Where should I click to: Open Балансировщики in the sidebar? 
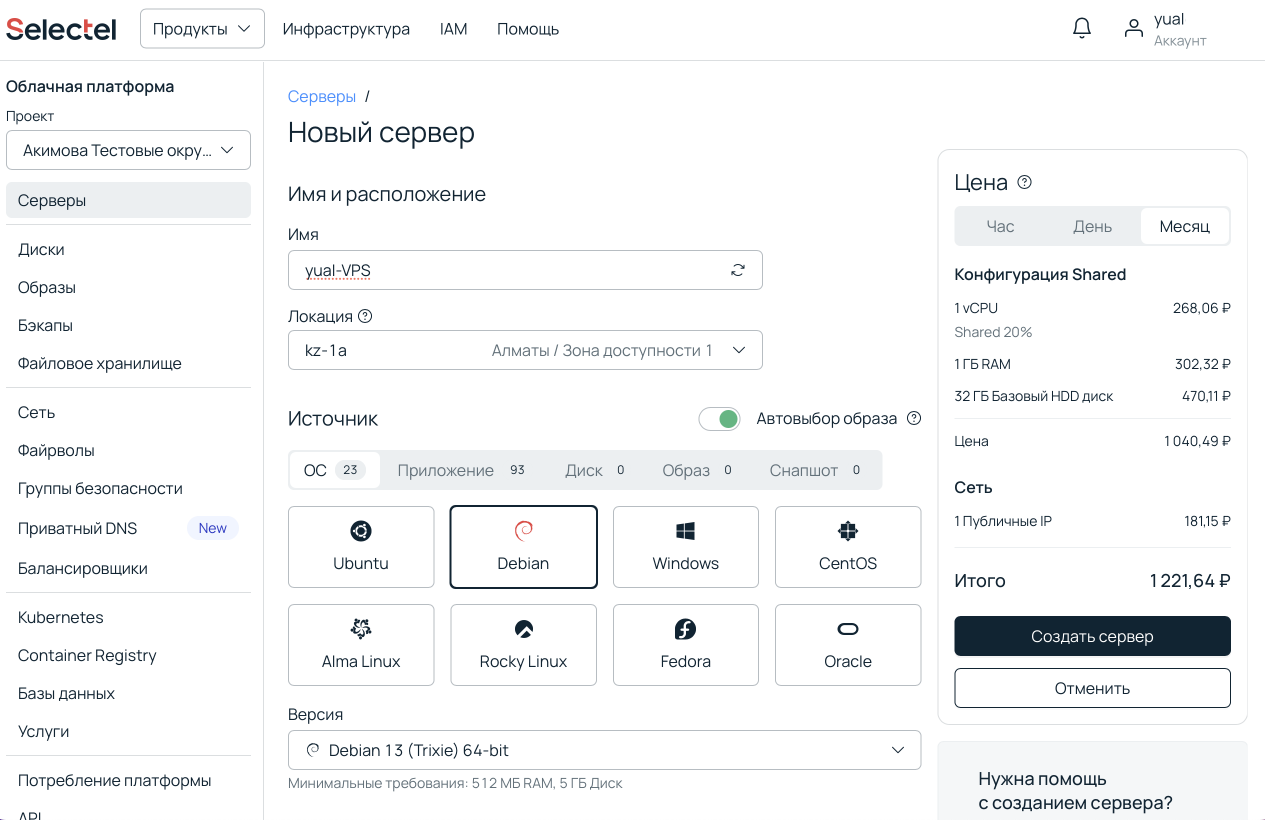point(128,568)
